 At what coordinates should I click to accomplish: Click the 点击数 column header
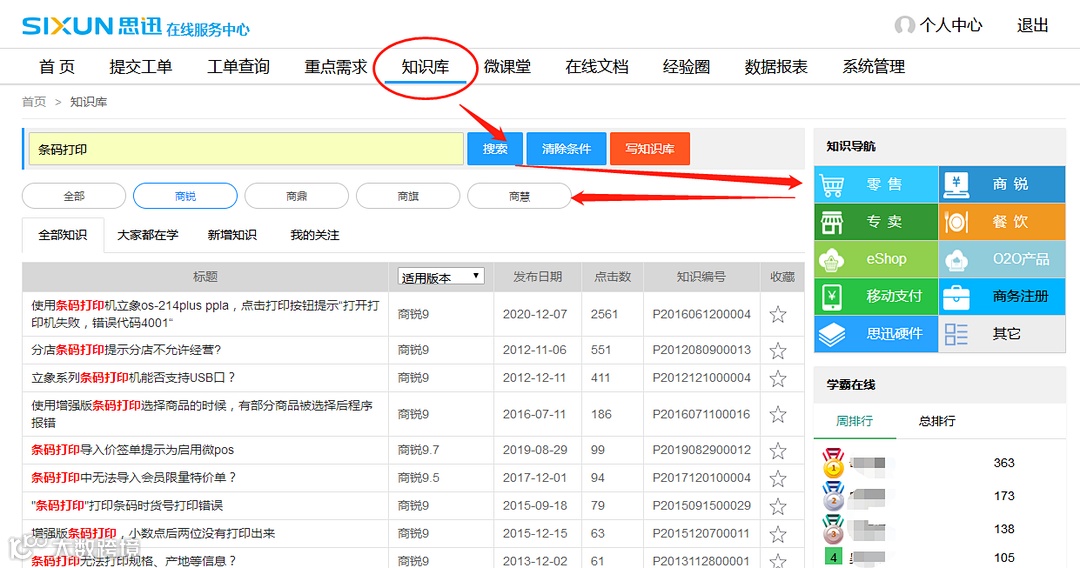pyautogui.click(x=612, y=277)
